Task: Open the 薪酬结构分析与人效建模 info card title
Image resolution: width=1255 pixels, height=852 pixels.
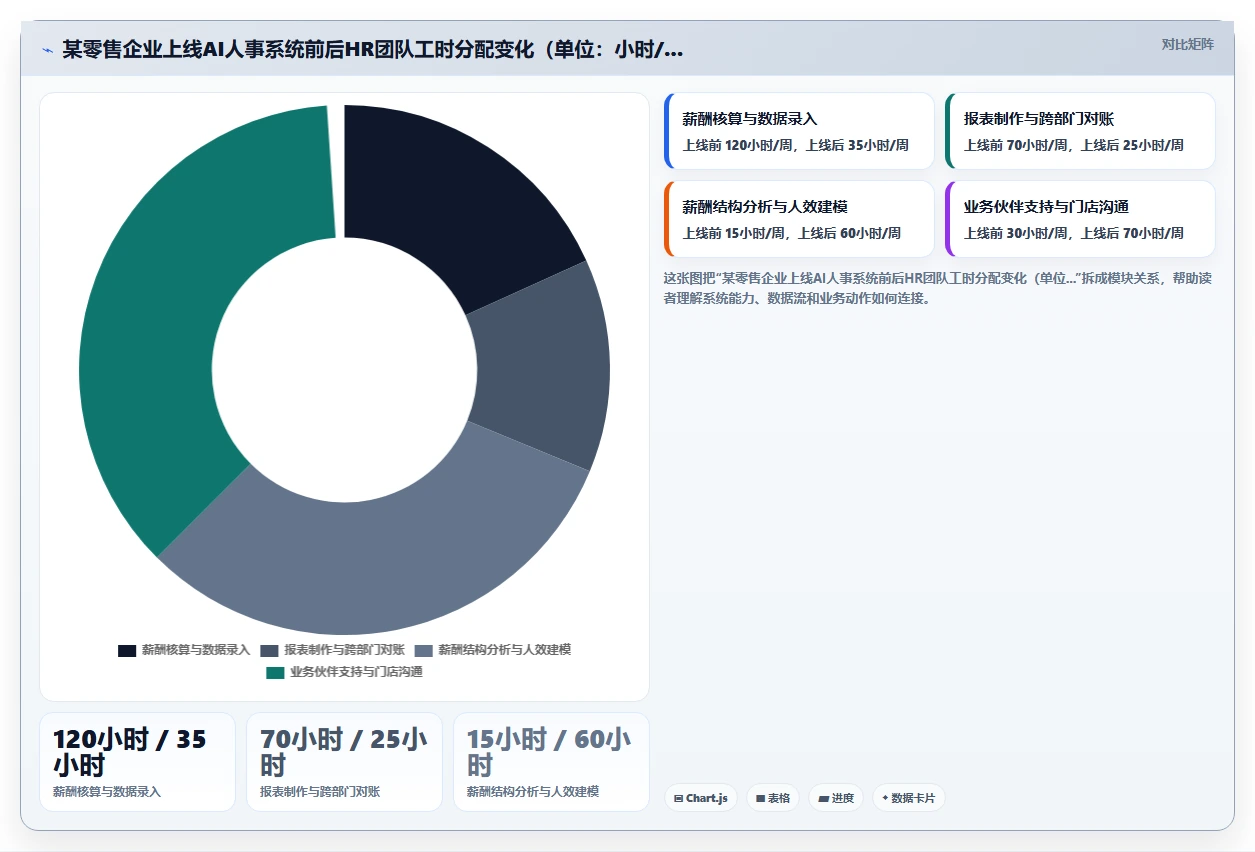Action: pos(765,207)
